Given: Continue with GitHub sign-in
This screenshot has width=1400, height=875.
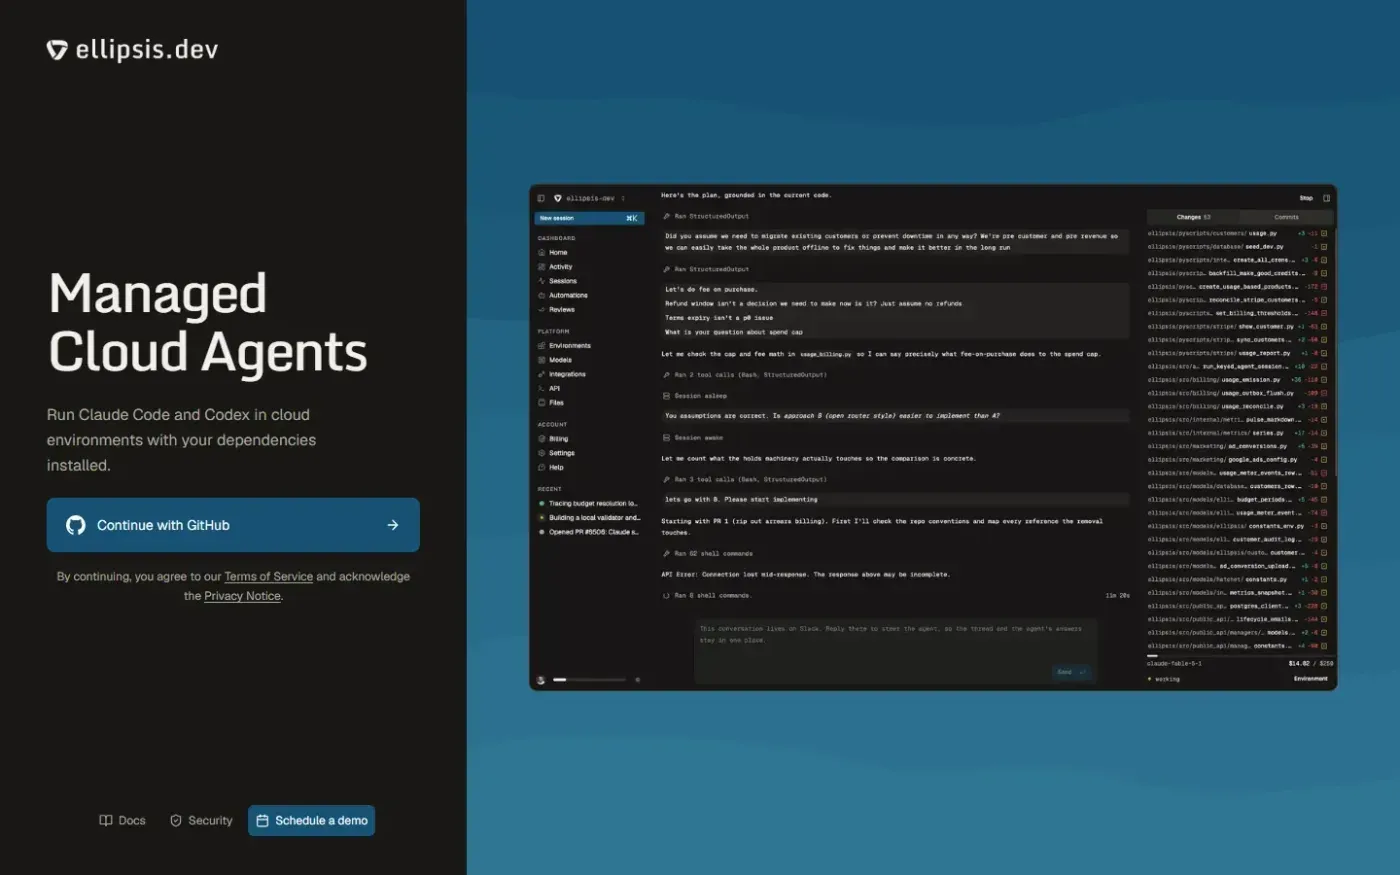Looking at the screenshot, I should tap(233, 525).
